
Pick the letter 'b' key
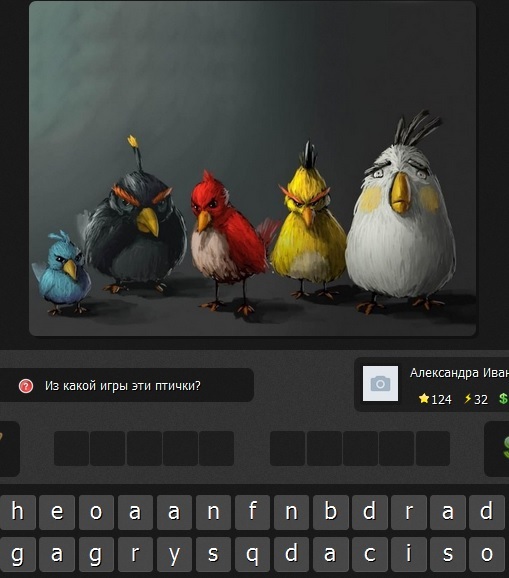point(331,512)
